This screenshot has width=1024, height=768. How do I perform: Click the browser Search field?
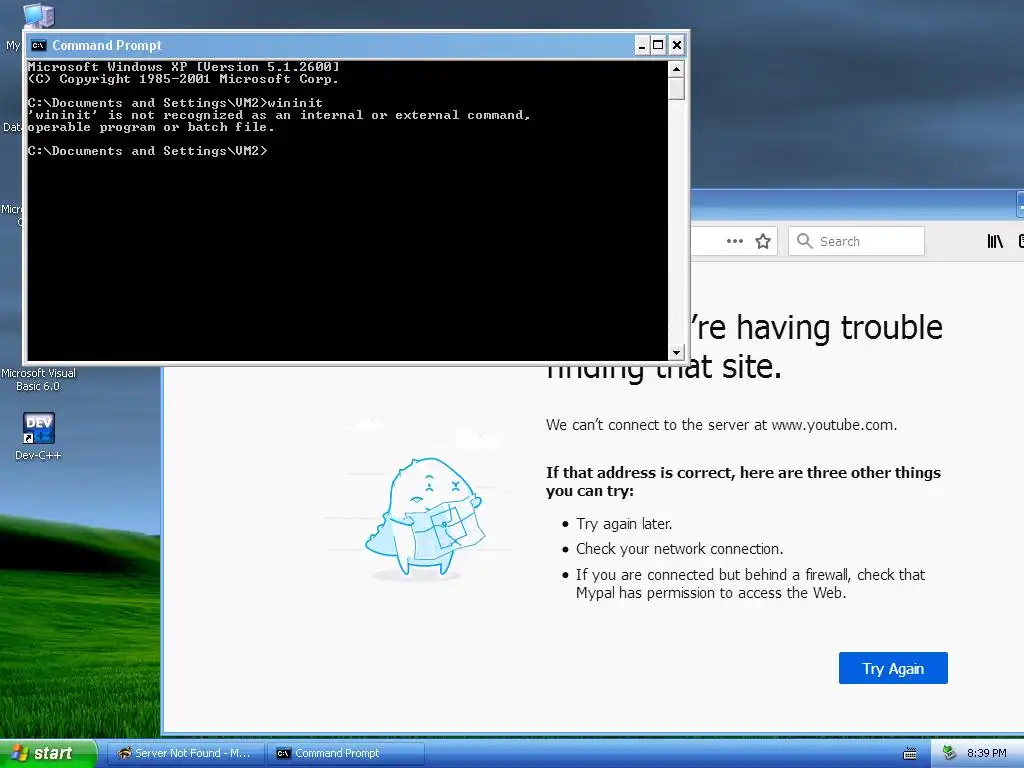coord(856,241)
